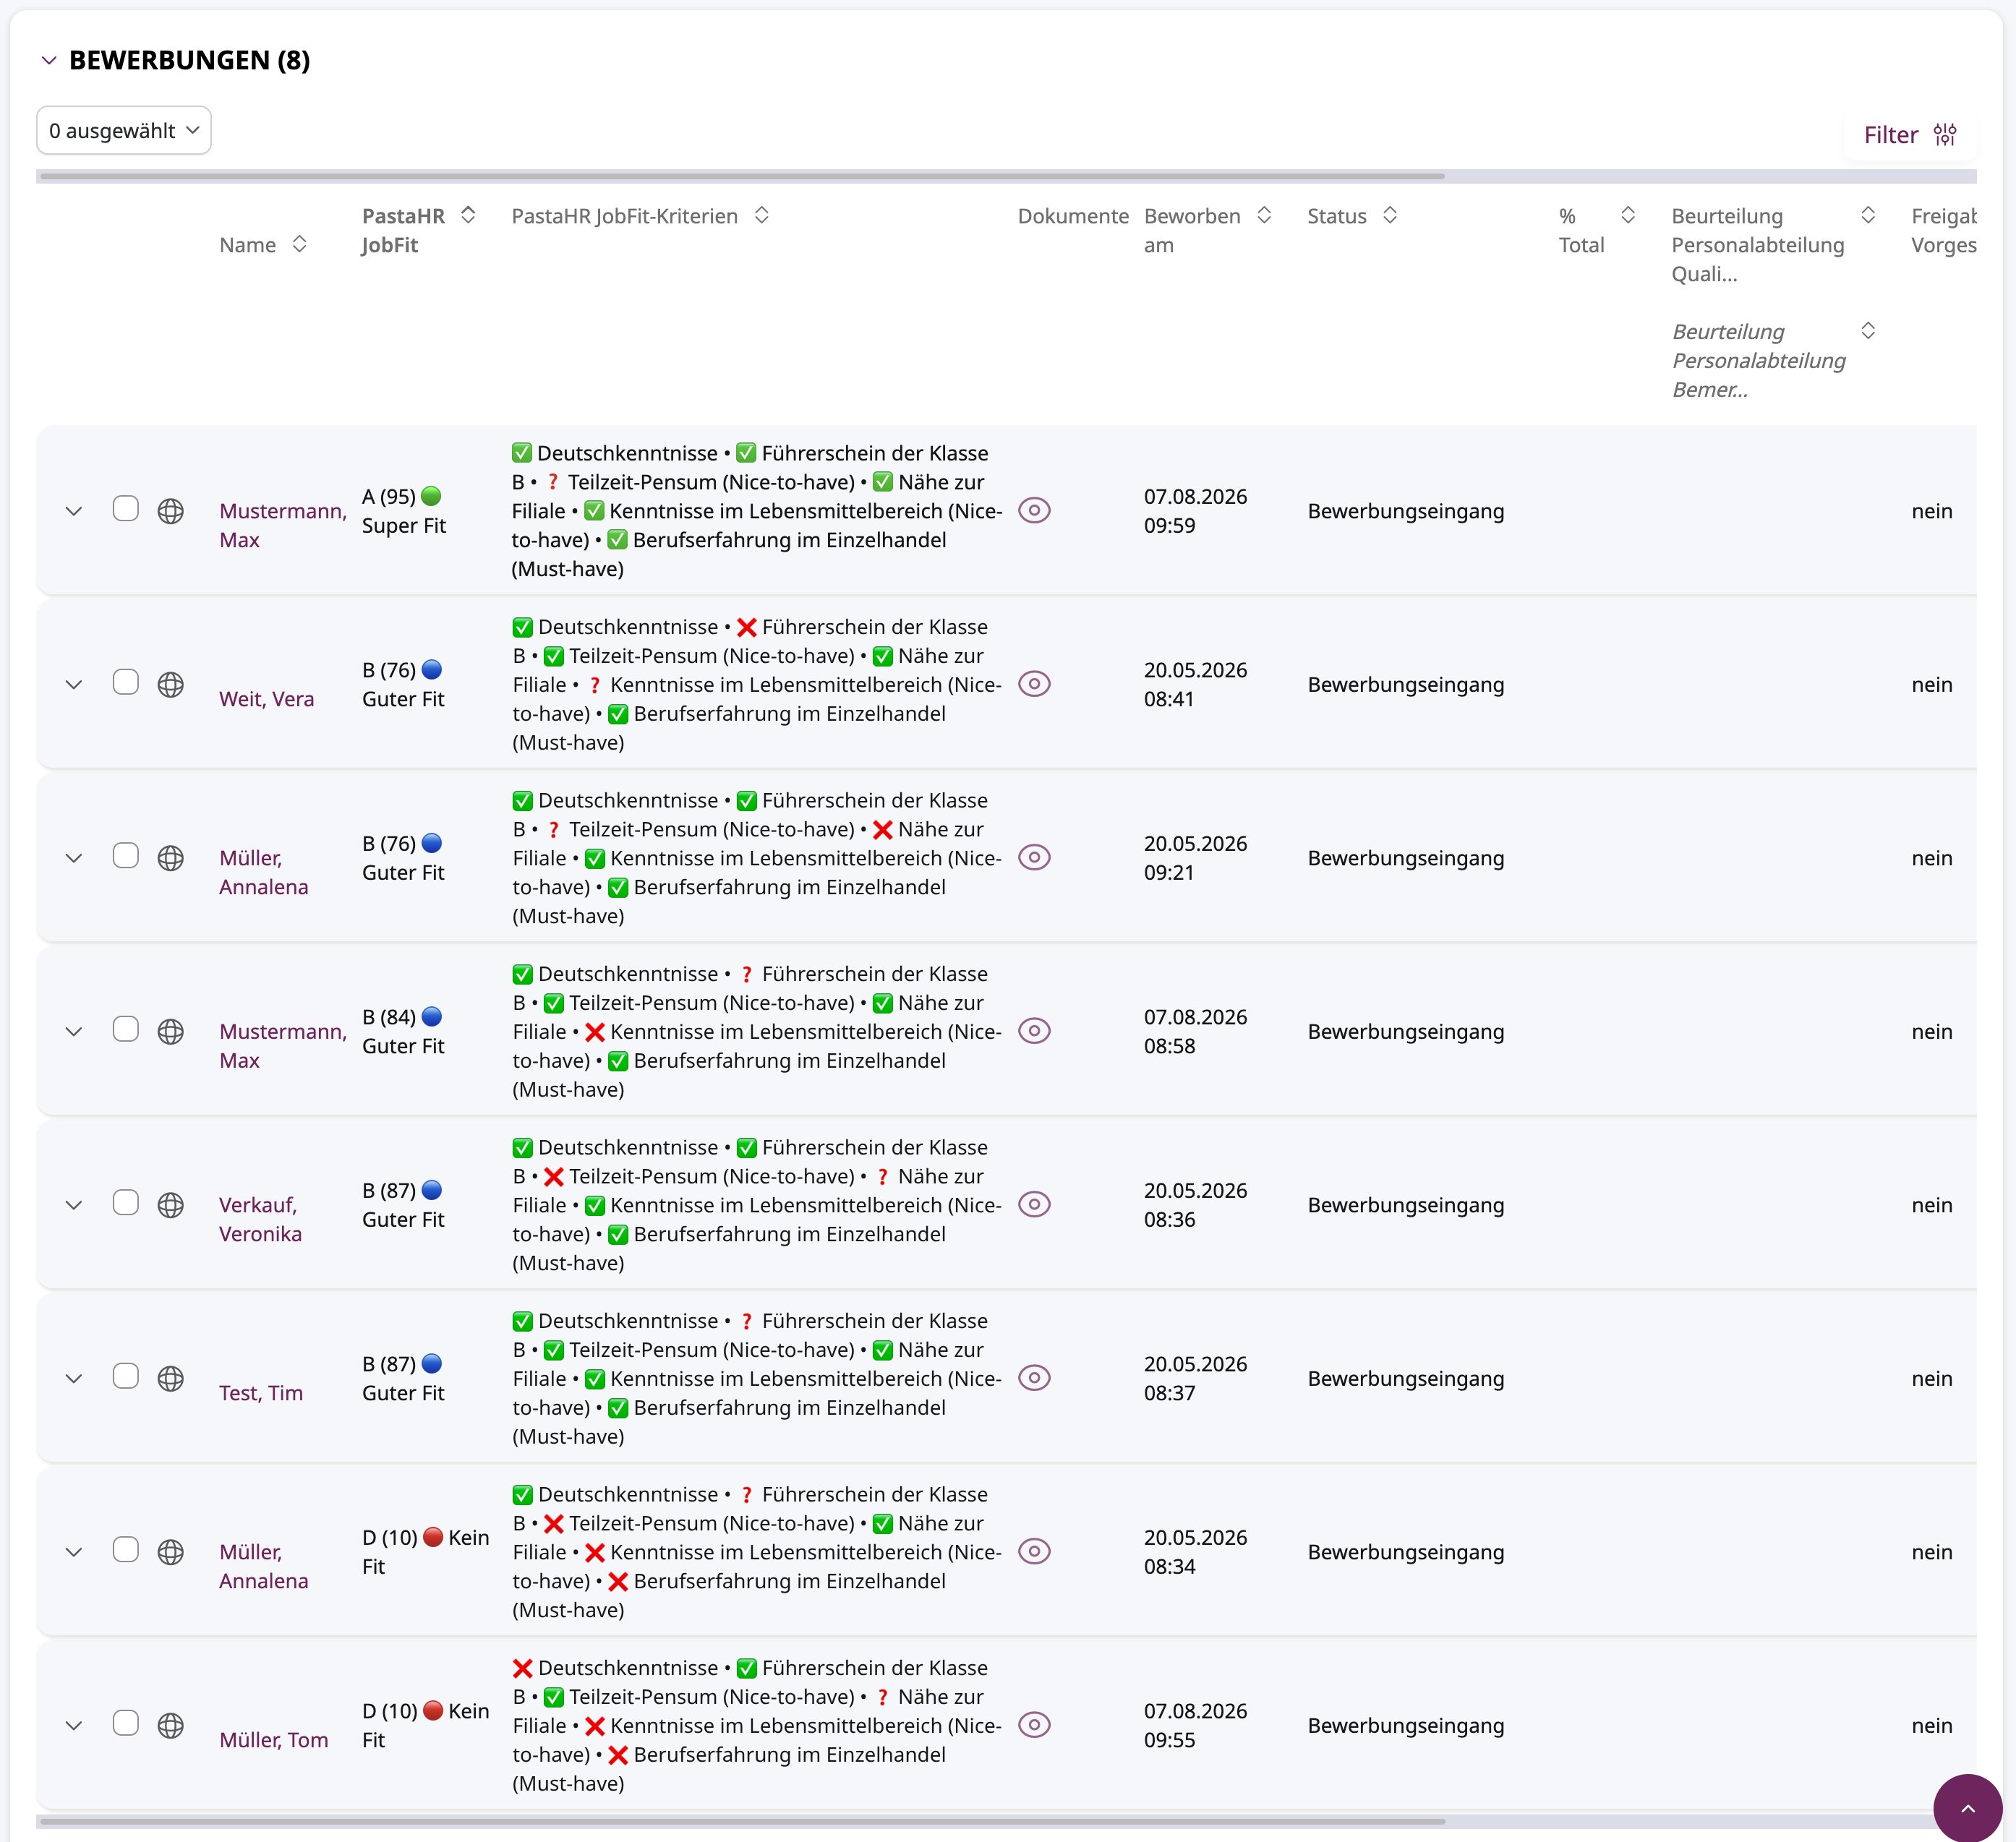Sort by Name column arrows
The height and width of the screenshot is (1842, 2016).
pyautogui.click(x=299, y=244)
